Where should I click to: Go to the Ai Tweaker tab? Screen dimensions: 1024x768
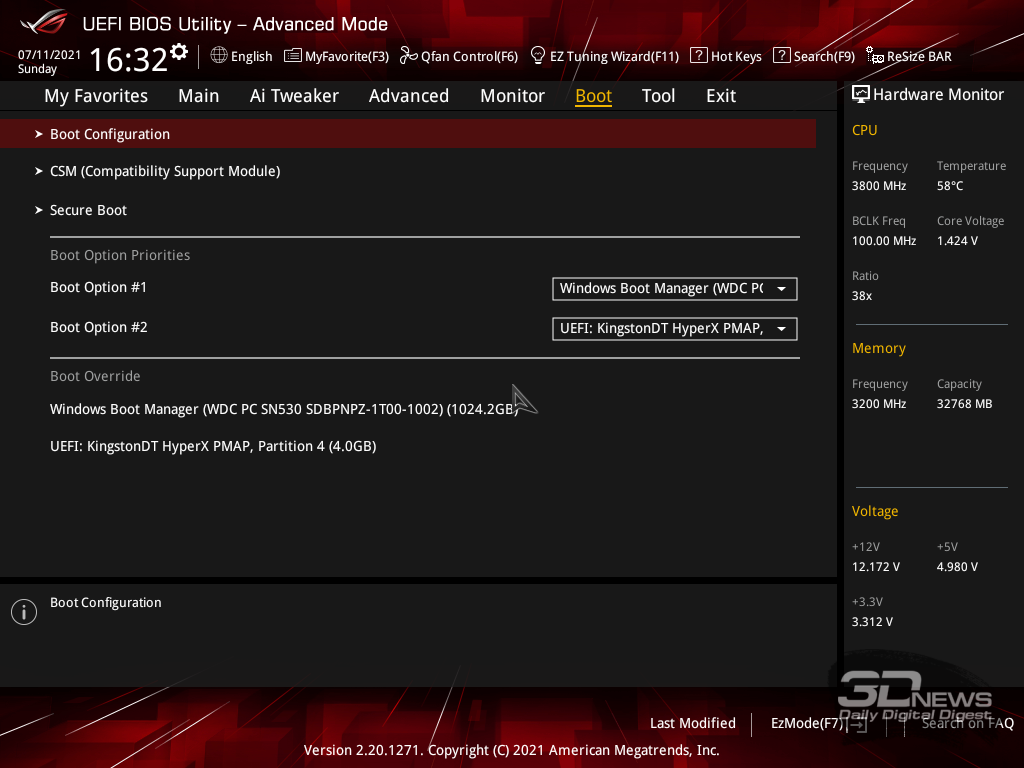(294, 96)
